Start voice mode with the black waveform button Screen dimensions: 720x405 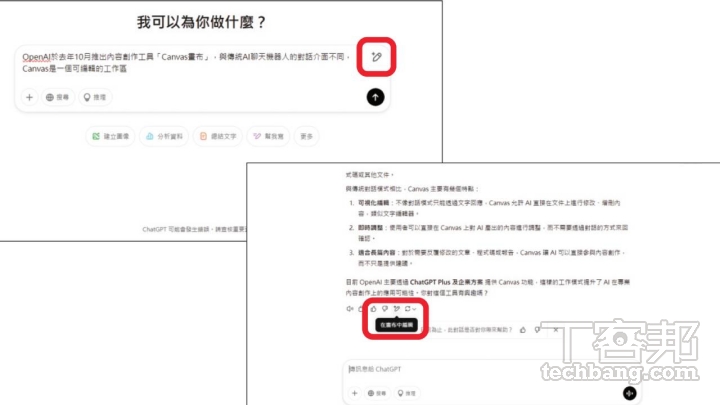[630, 393]
